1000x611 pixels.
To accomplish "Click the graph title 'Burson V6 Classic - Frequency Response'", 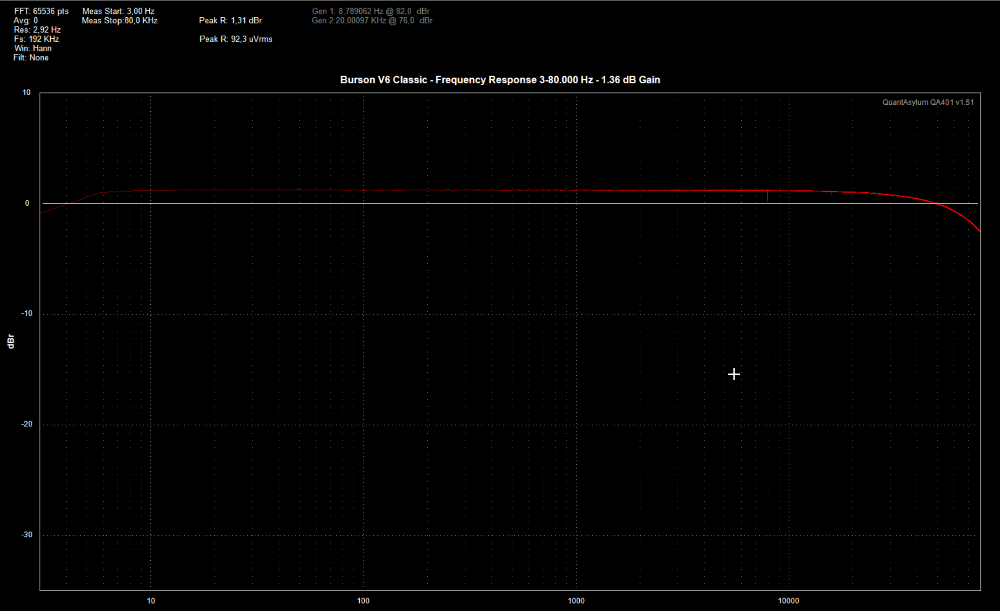I will 500,80.
